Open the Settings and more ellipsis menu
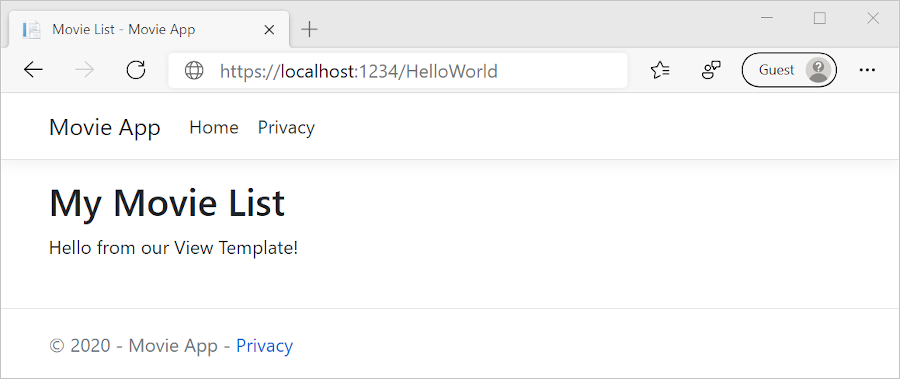Viewport: 900px width, 379px height. point(867,70)
